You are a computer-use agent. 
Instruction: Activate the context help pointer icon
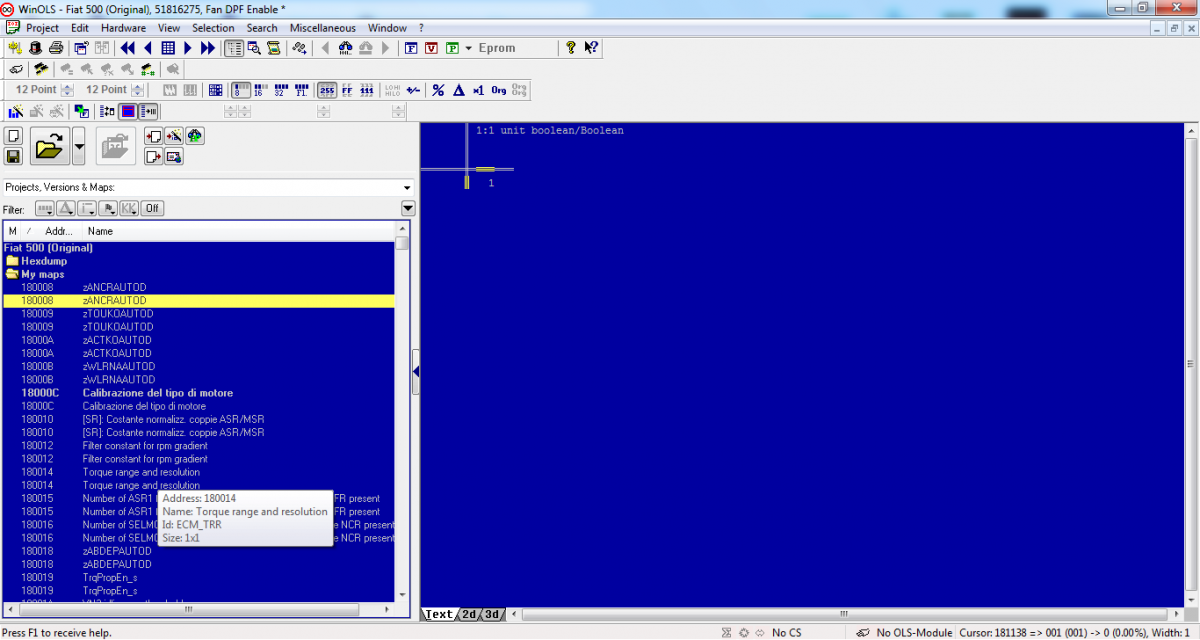tap(591, 47)
